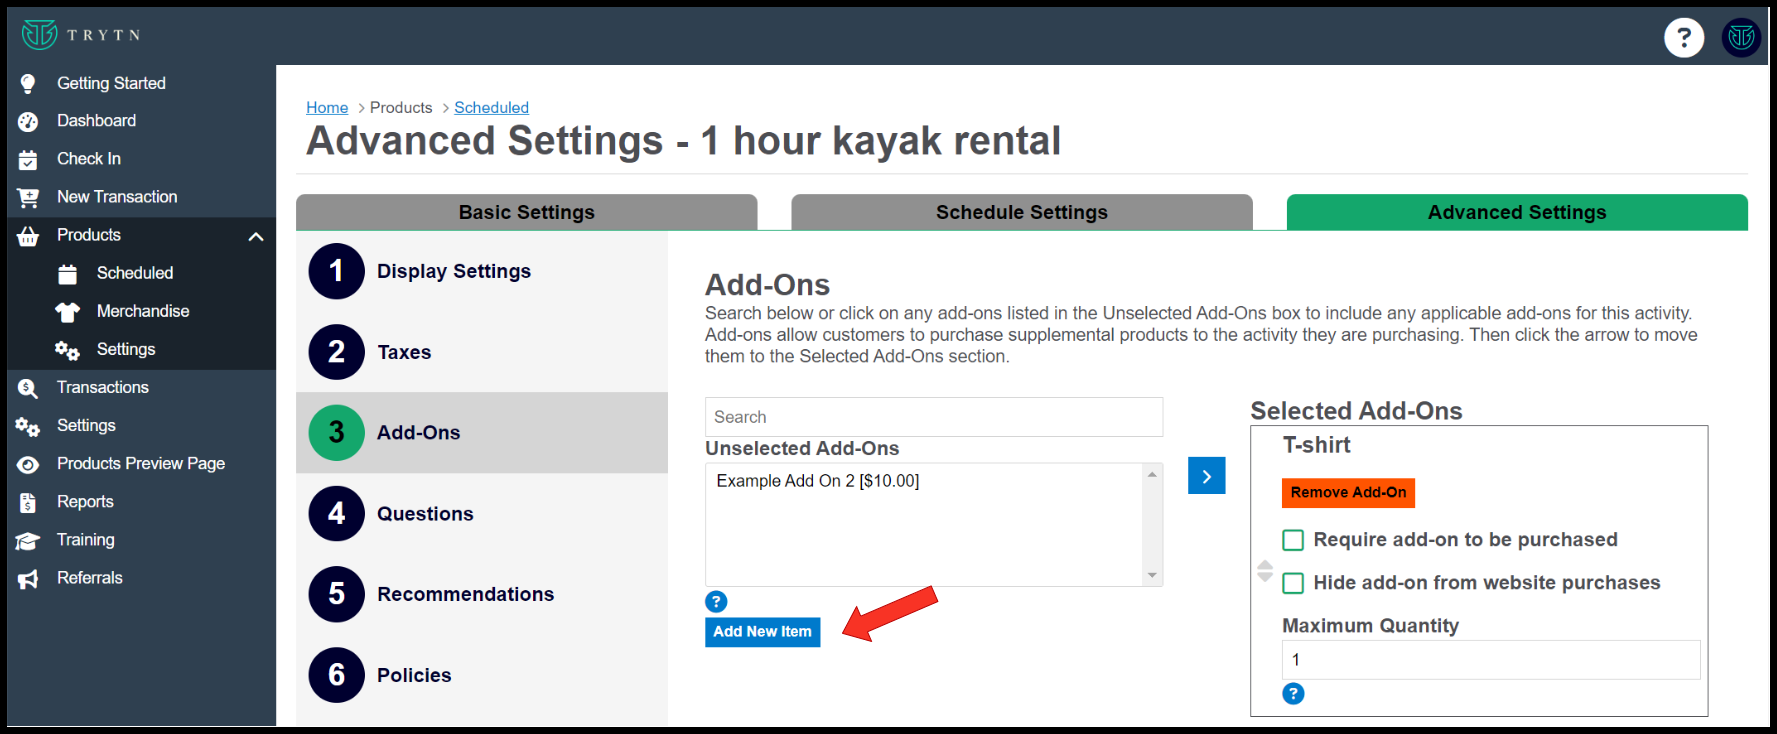
Task: Click the T-shirt selected add-on title
Action: coord(1316,445)
